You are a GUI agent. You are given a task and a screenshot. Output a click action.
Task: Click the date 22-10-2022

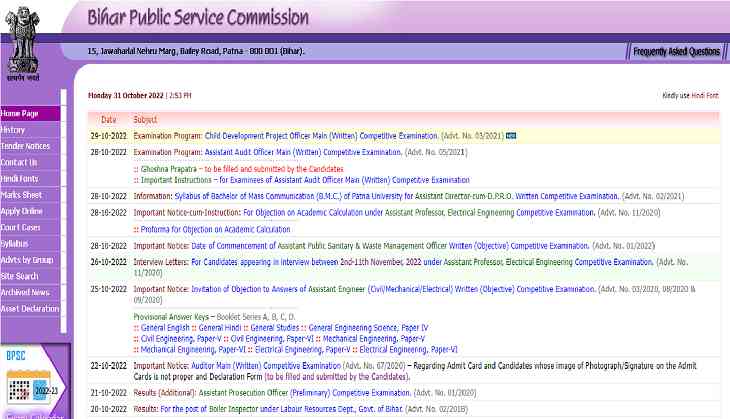click(108, 366)
